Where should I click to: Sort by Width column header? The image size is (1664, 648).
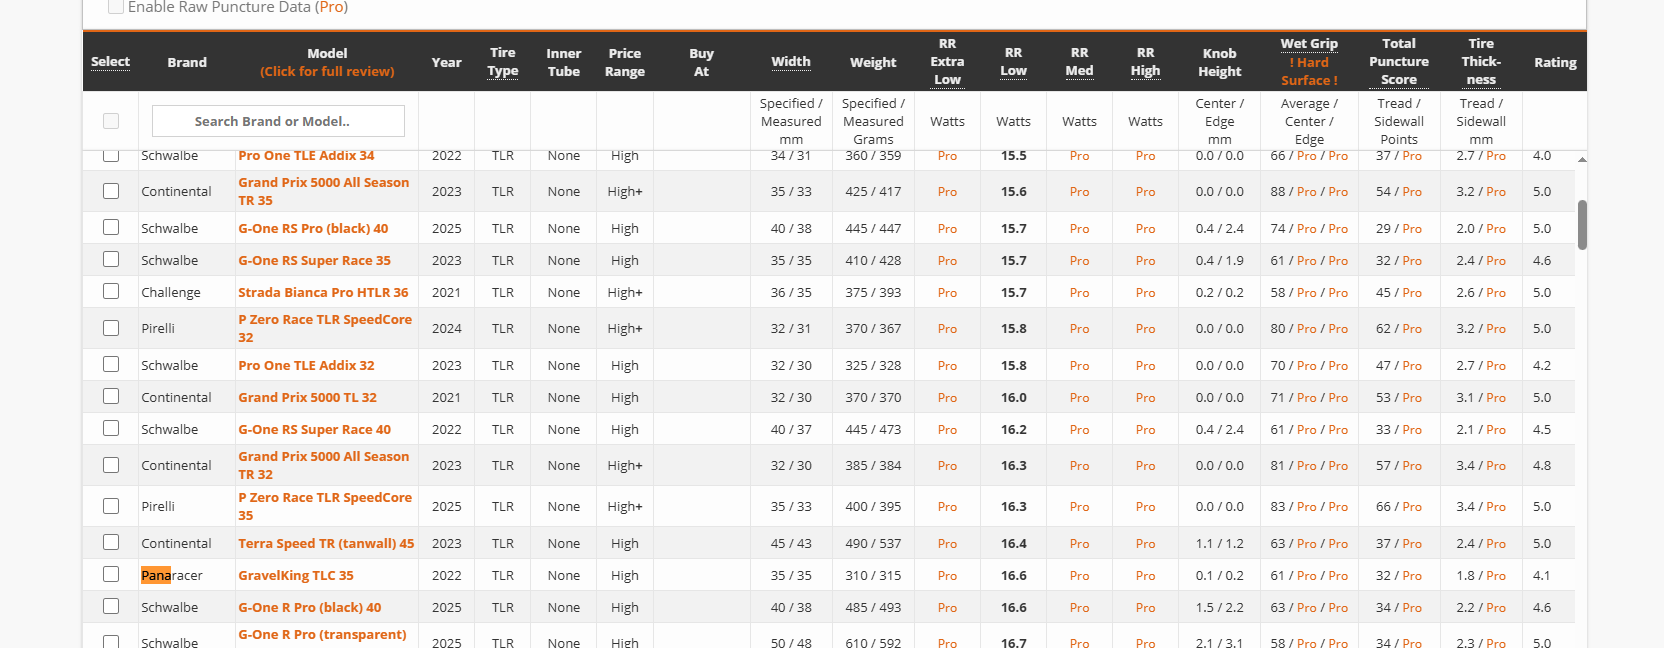tap(790, 62)
